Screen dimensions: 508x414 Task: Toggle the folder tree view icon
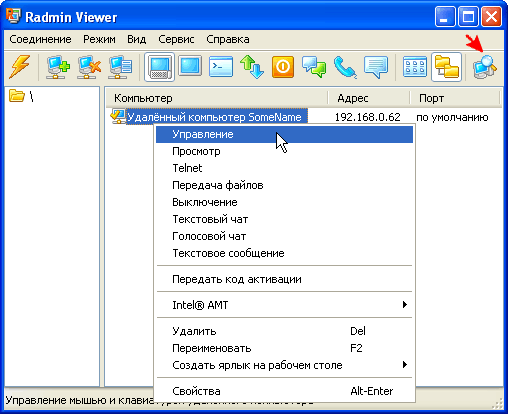(x=447, y=67)
